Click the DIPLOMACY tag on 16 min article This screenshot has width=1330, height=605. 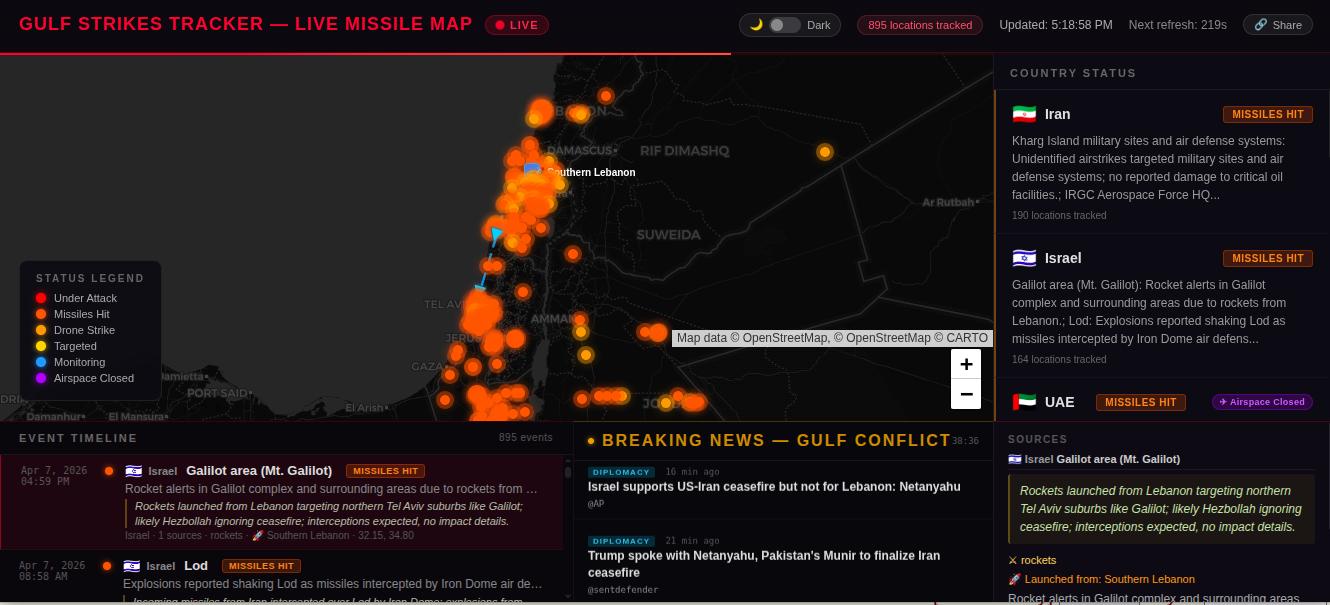click(x=621, y=472)
